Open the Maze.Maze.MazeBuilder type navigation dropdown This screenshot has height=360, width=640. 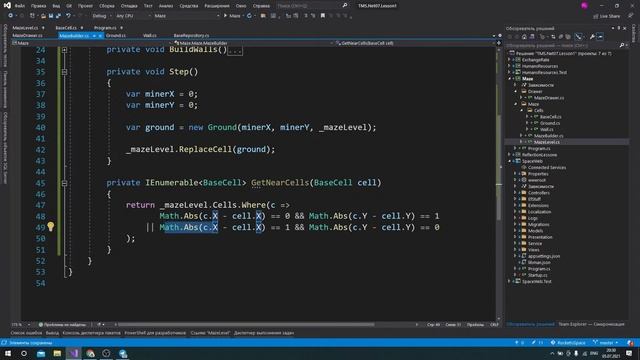[x=253, y=43]
